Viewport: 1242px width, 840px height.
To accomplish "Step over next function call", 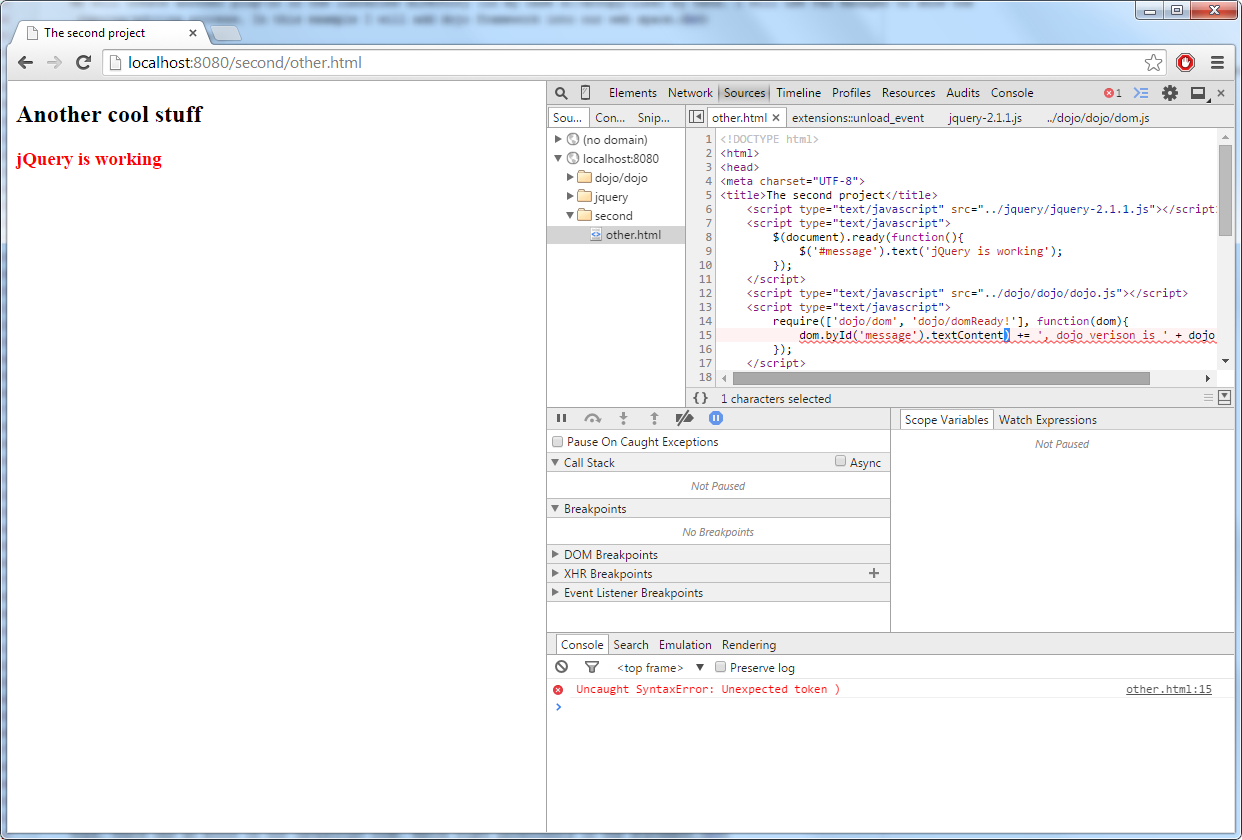I will coord(593,418).
